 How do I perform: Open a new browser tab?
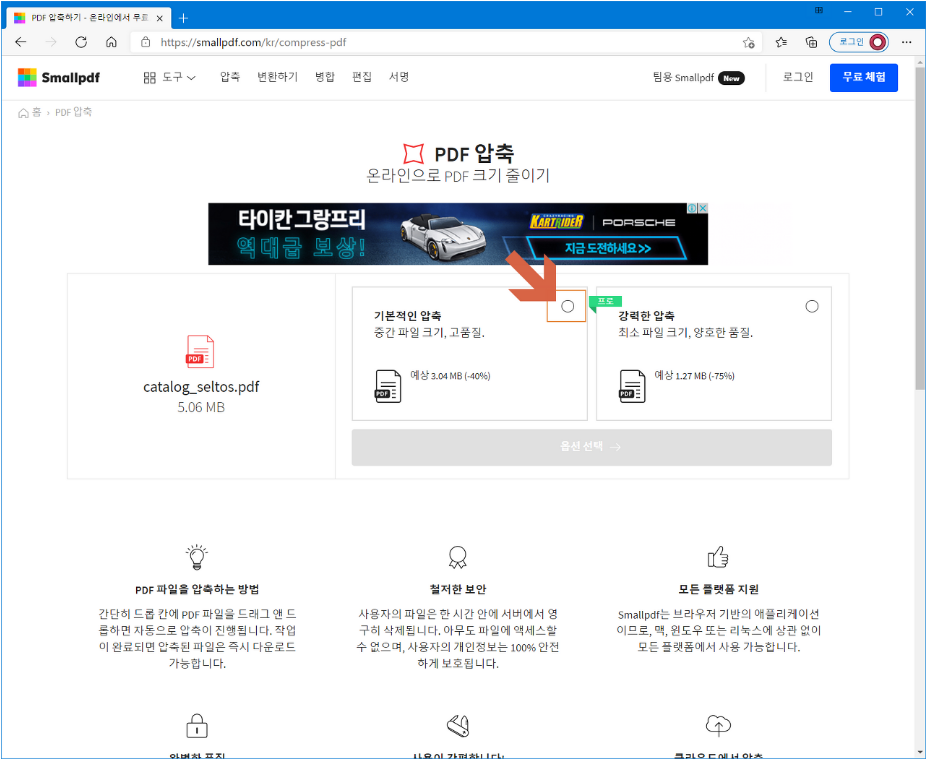pos(183,18)
